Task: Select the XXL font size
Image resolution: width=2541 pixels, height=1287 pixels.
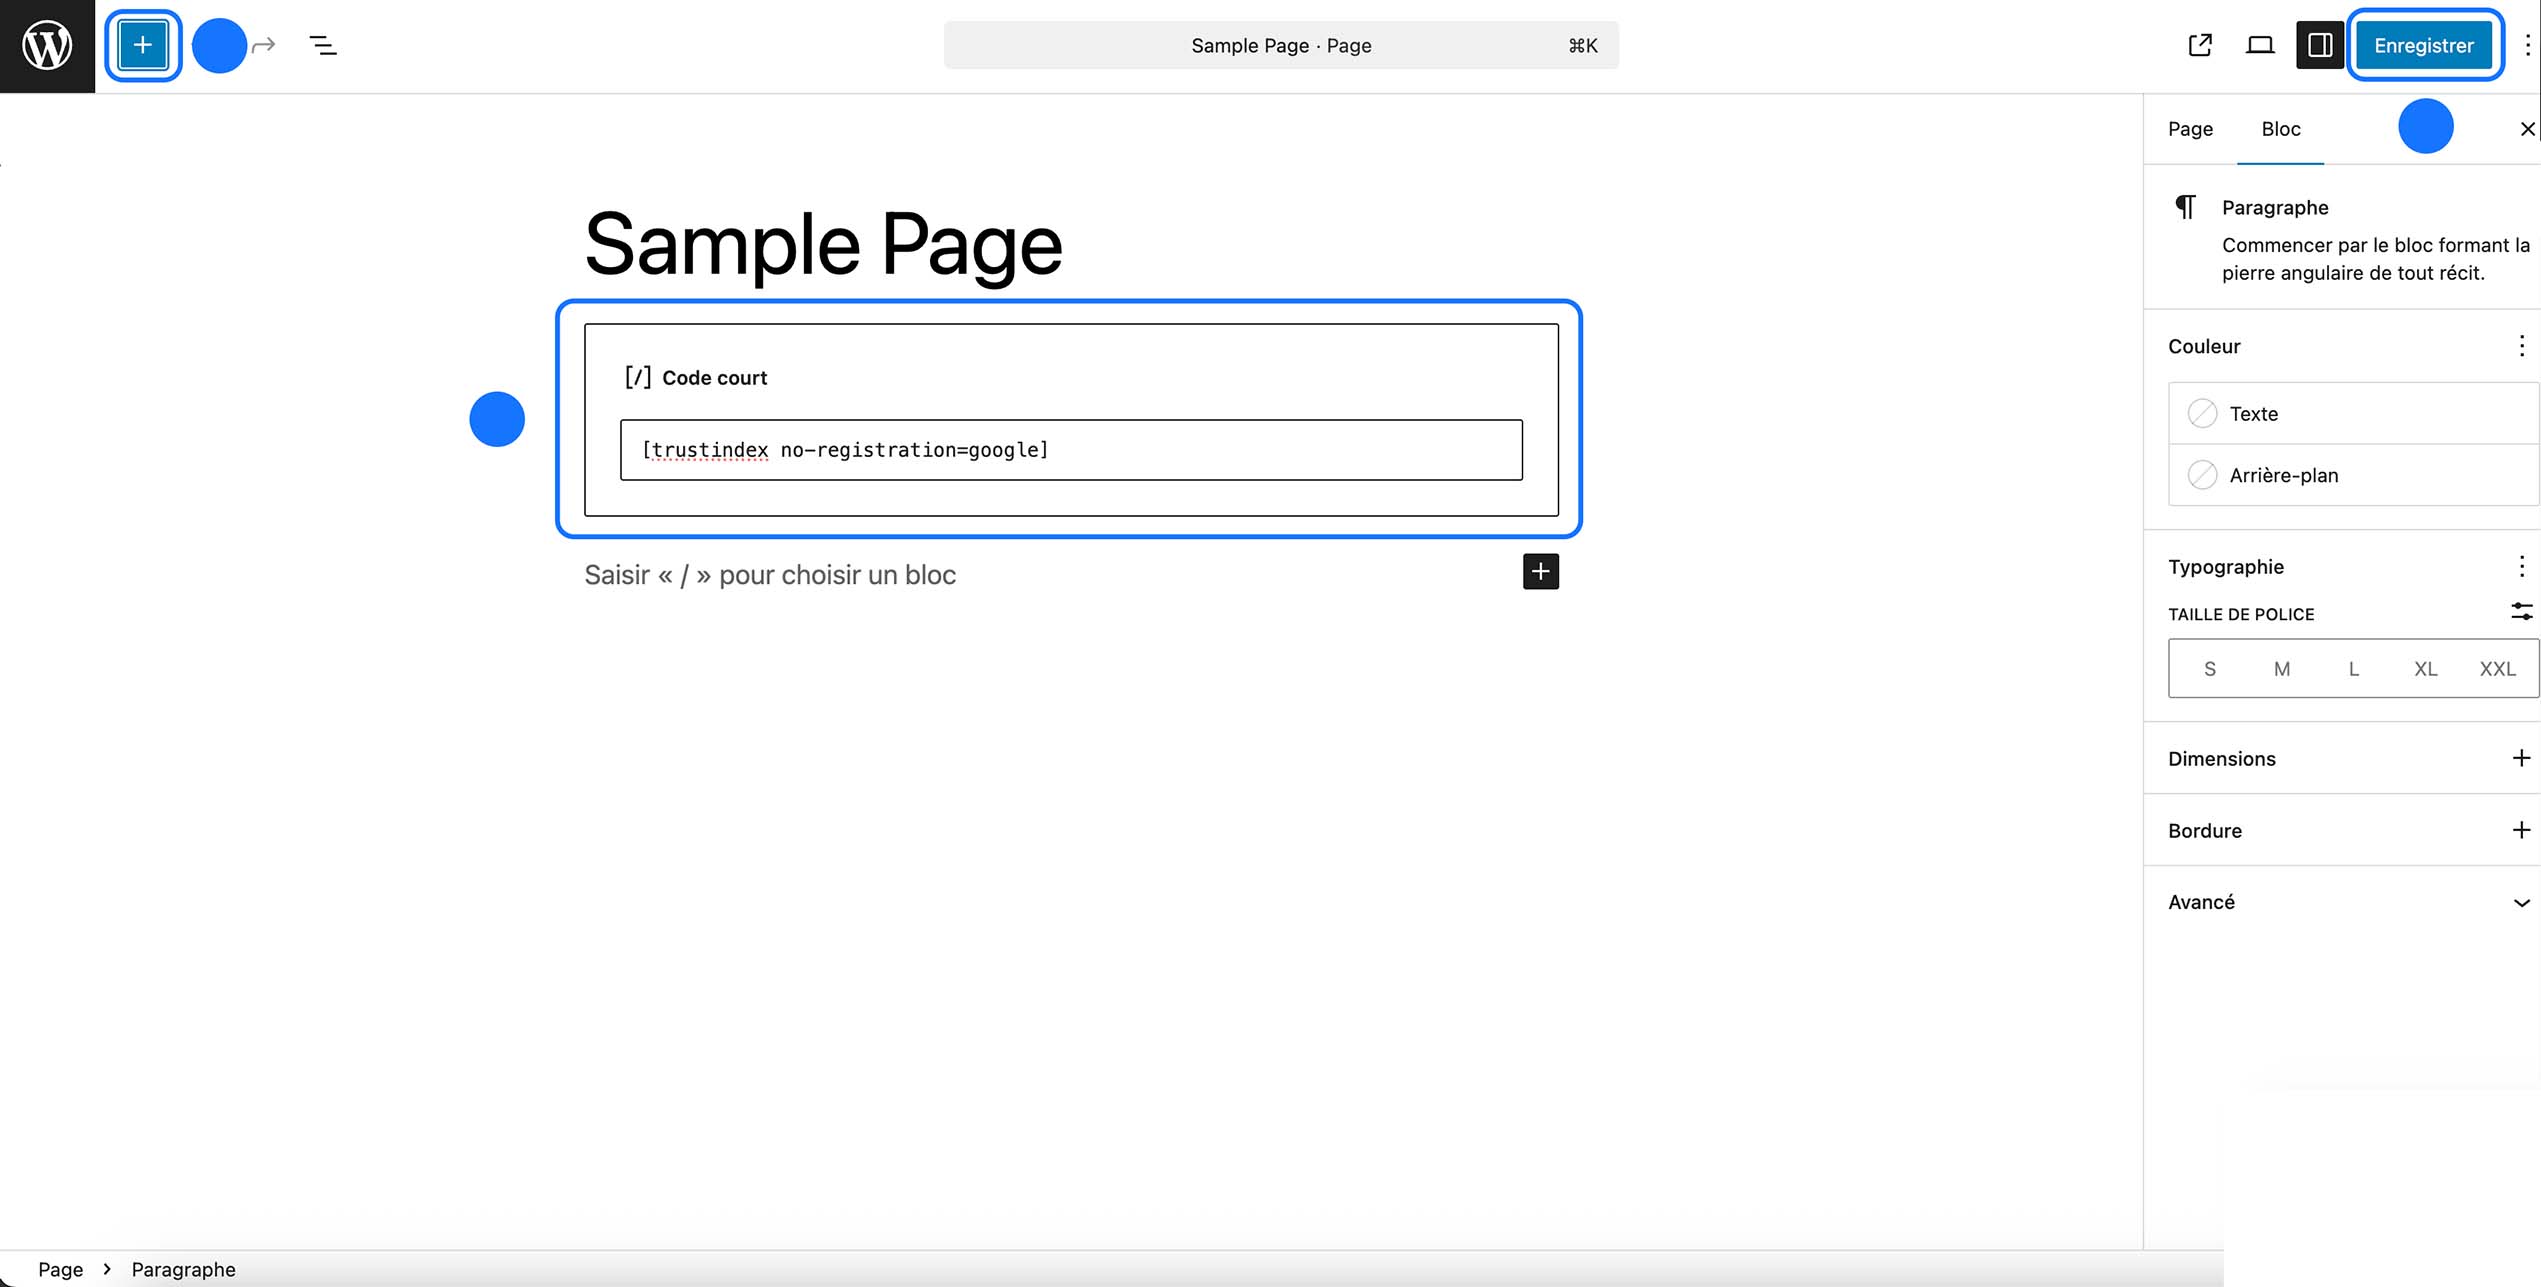Action: coord(2497,668)
